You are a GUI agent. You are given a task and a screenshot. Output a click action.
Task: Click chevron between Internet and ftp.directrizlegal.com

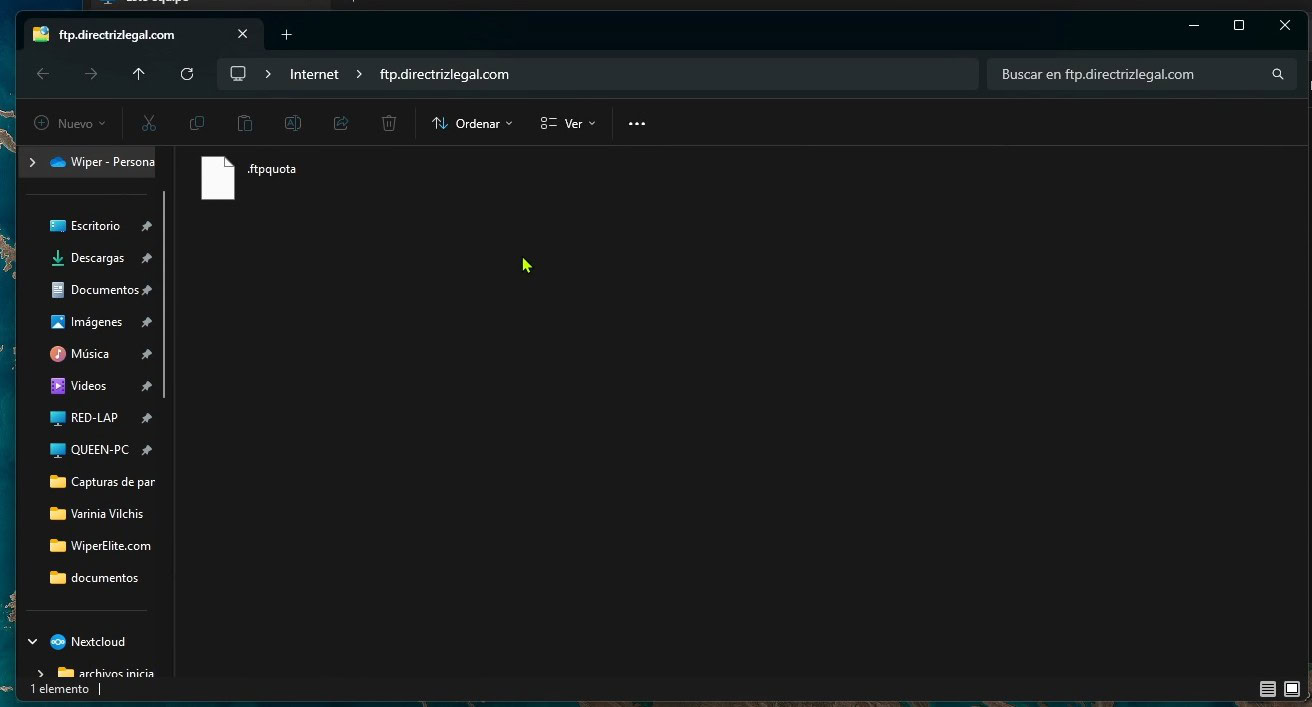(358, 74)
